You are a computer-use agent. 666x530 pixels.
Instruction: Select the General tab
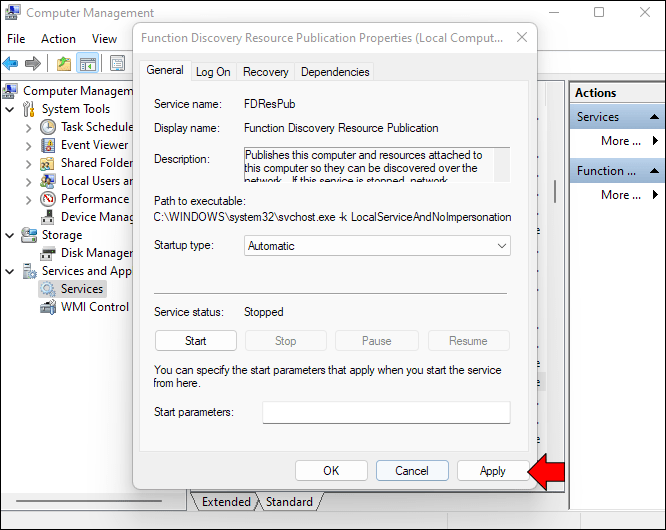[x=165, y=70]
